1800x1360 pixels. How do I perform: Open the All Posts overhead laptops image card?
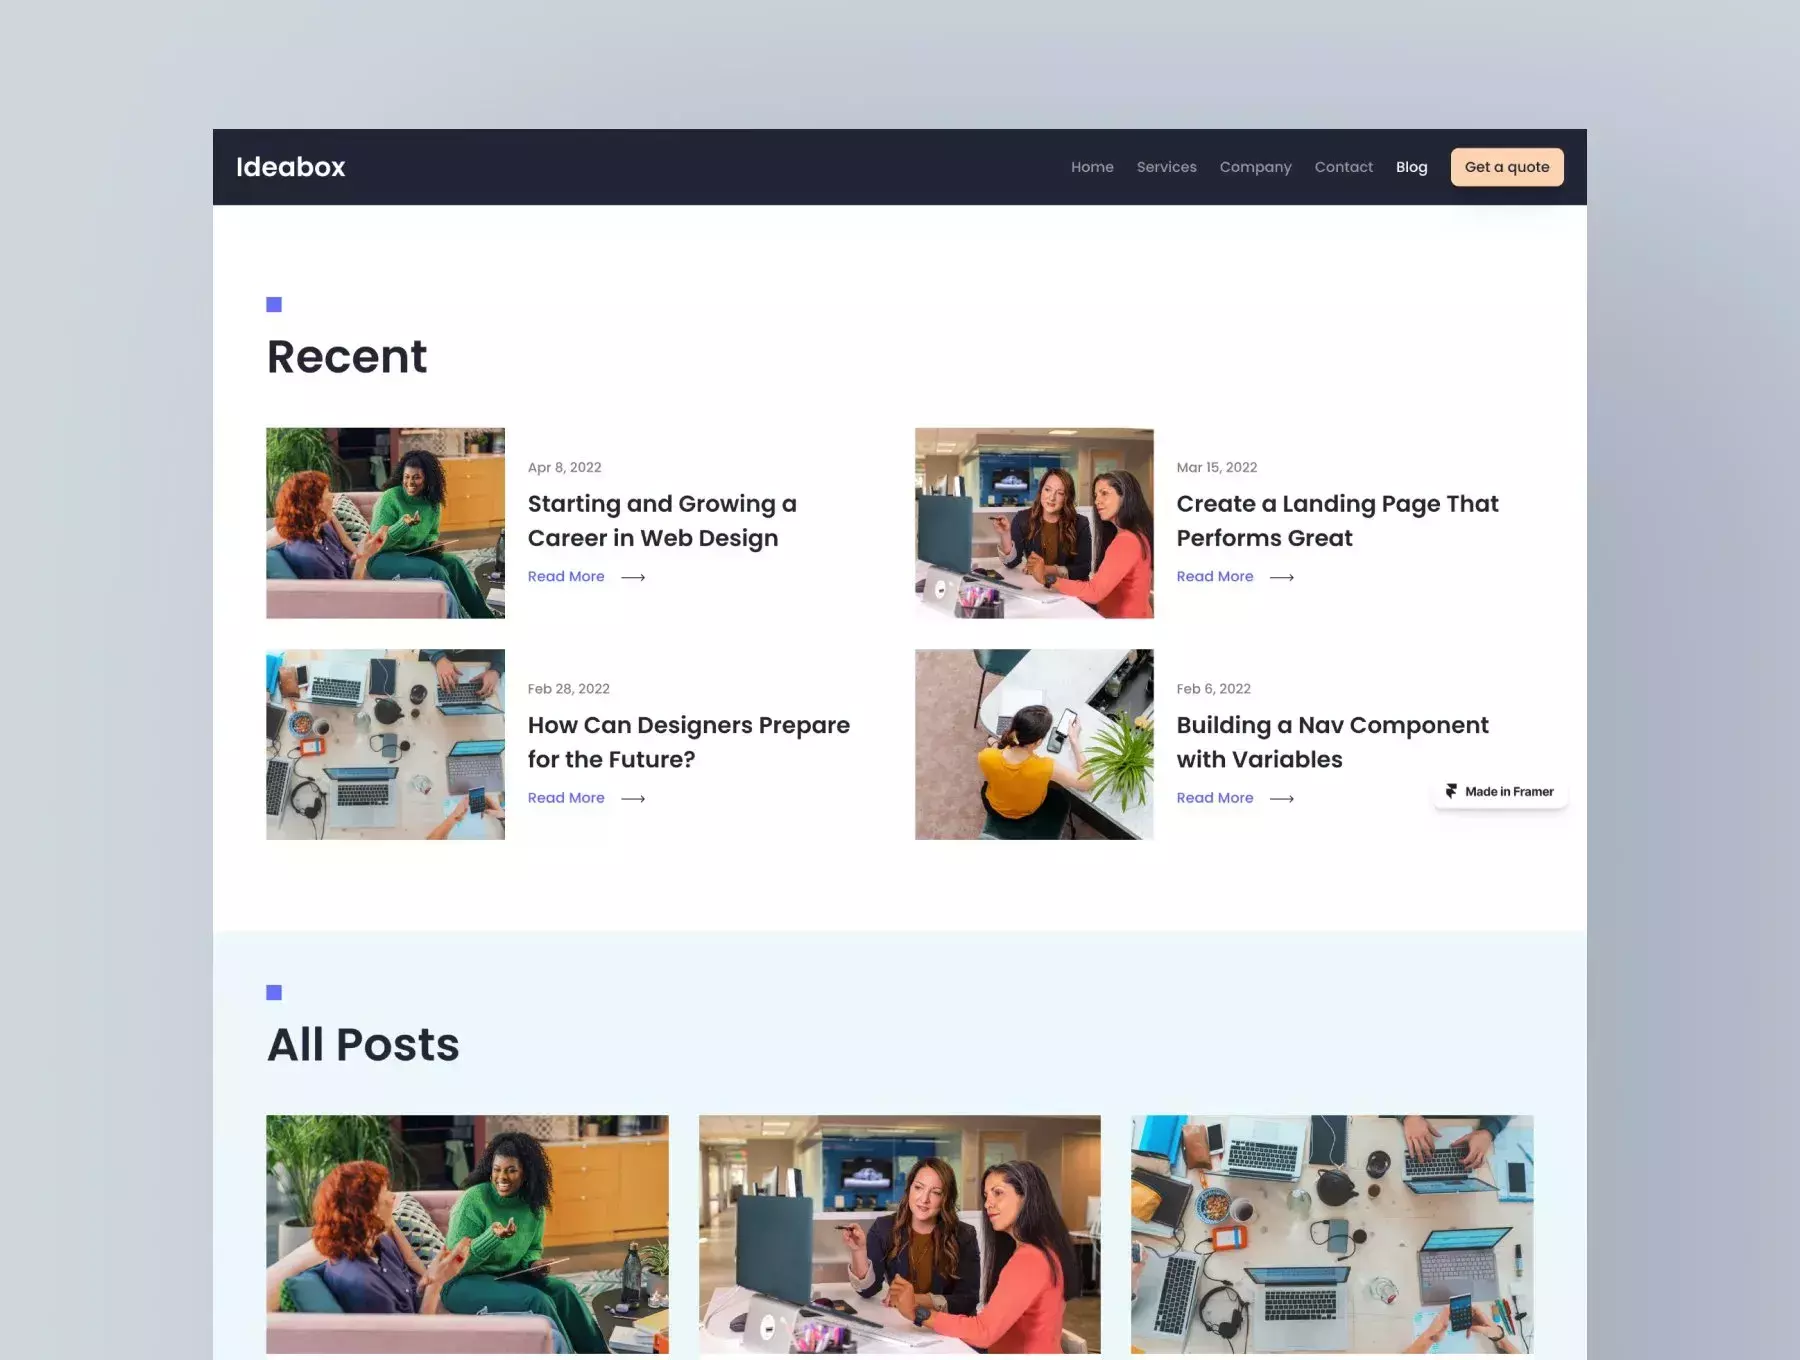tap(1332, 1235)
